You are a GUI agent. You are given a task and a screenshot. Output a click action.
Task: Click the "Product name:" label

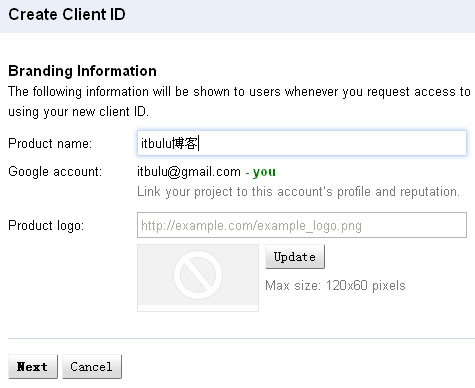click(50, 143)
